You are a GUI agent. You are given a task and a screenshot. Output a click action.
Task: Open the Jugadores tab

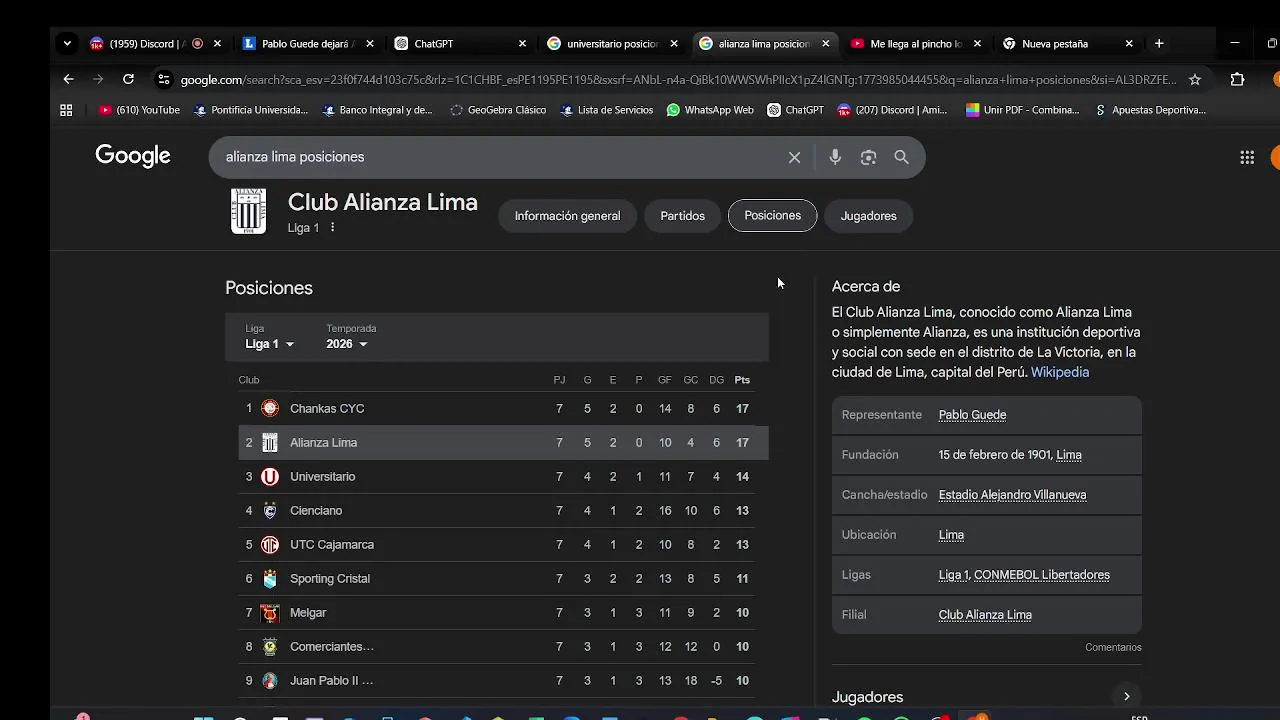pos(868,216)
